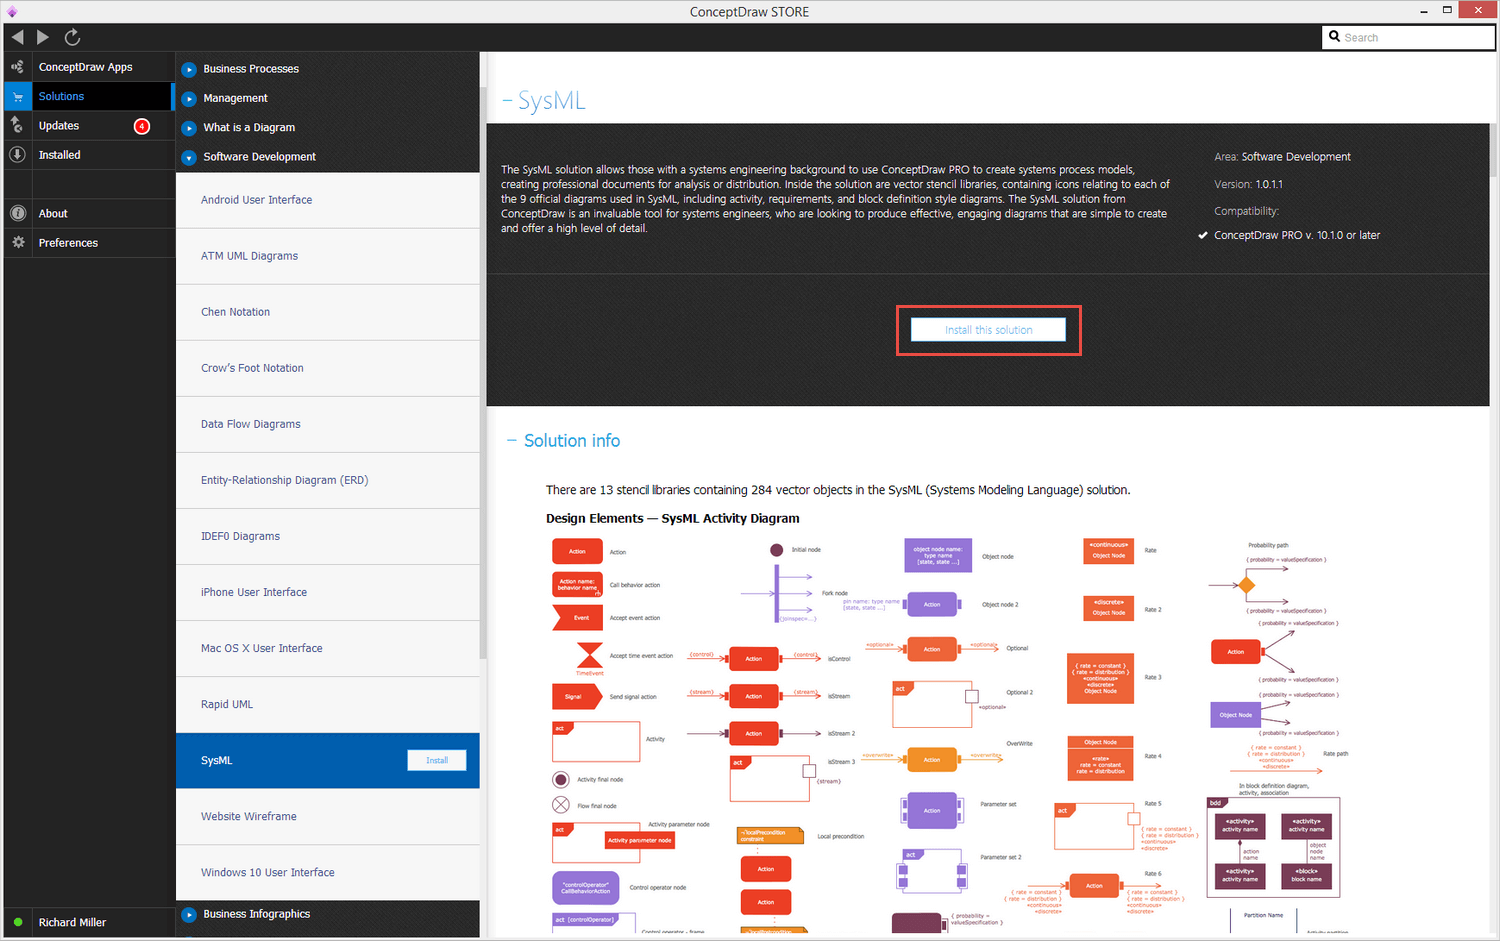Click the Version: 1.0.1.1 text

point(1248,184)
